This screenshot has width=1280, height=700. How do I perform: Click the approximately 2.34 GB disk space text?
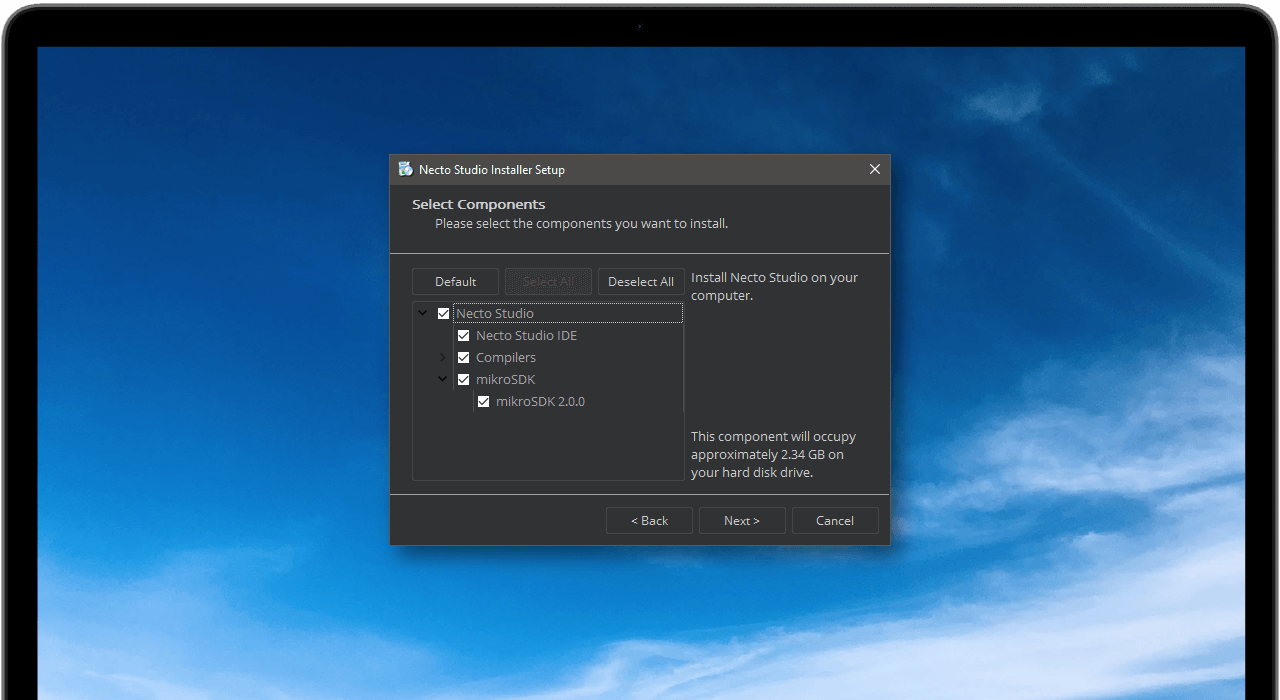774,454
